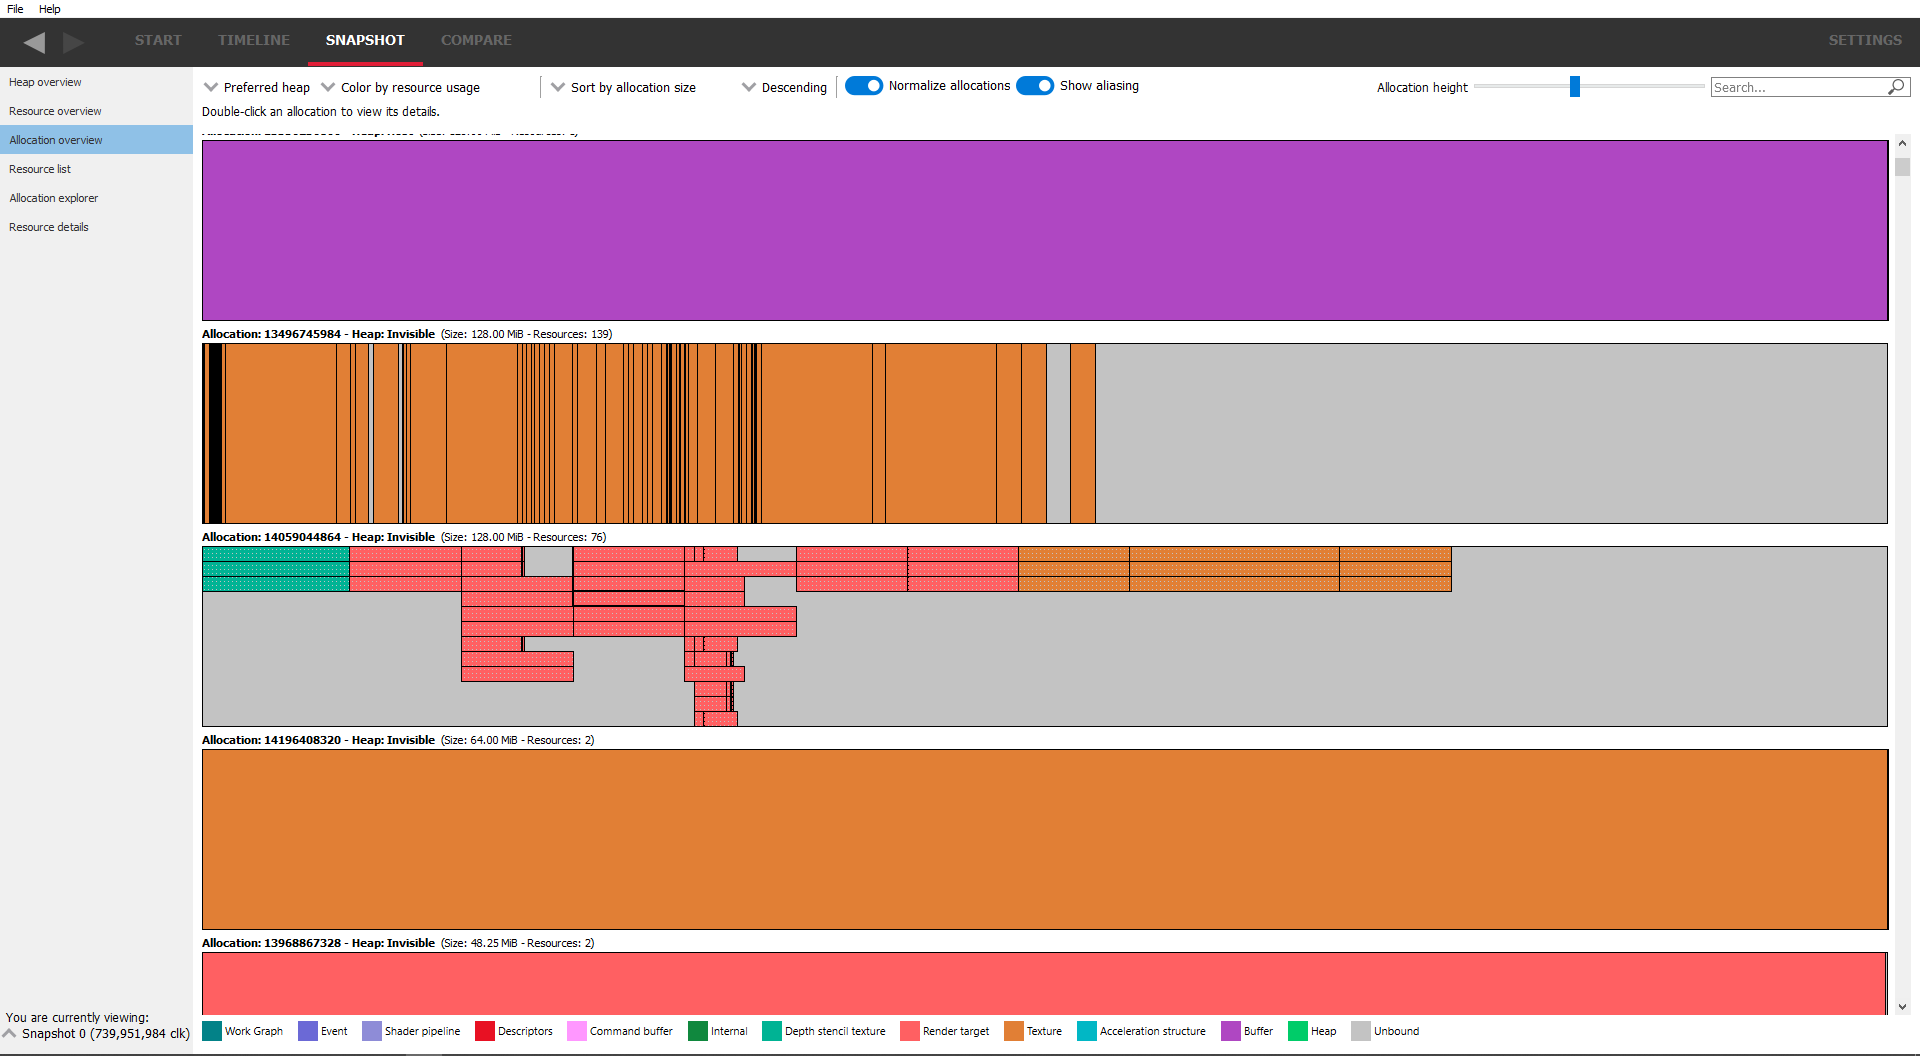Expand the snapshot selector chevron at bottom left

point(10,1033)
